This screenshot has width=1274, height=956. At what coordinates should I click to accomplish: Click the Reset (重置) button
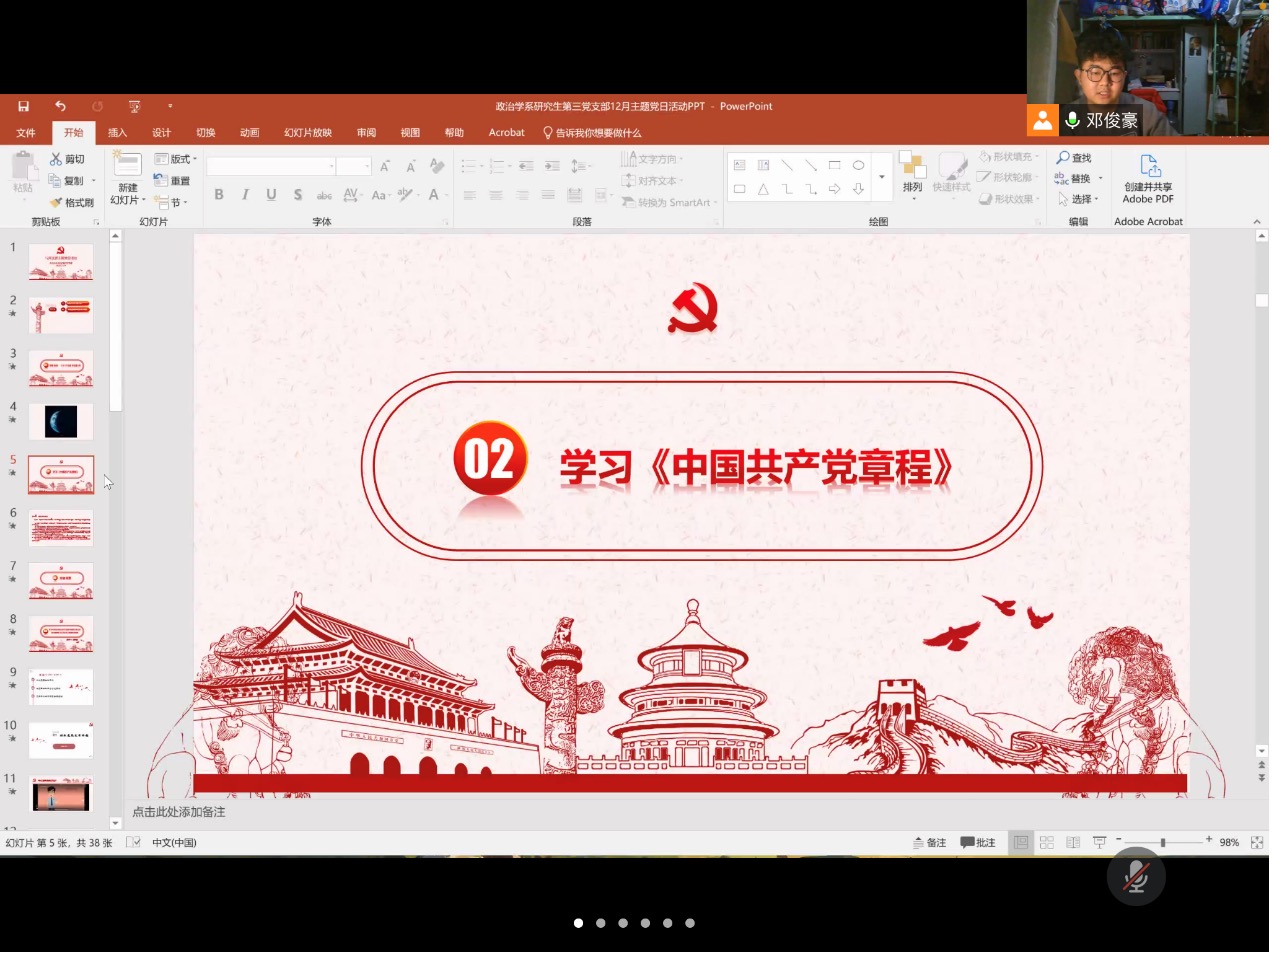tap(172, 181)
